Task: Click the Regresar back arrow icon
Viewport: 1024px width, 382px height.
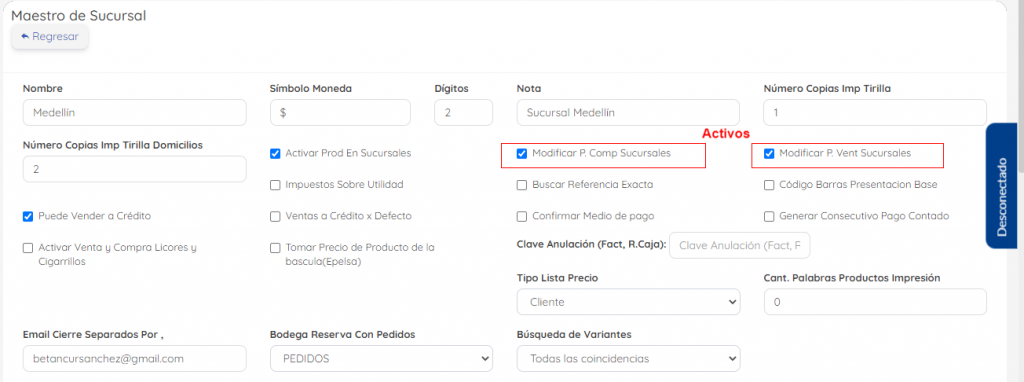Action: [x=25, y=37]
